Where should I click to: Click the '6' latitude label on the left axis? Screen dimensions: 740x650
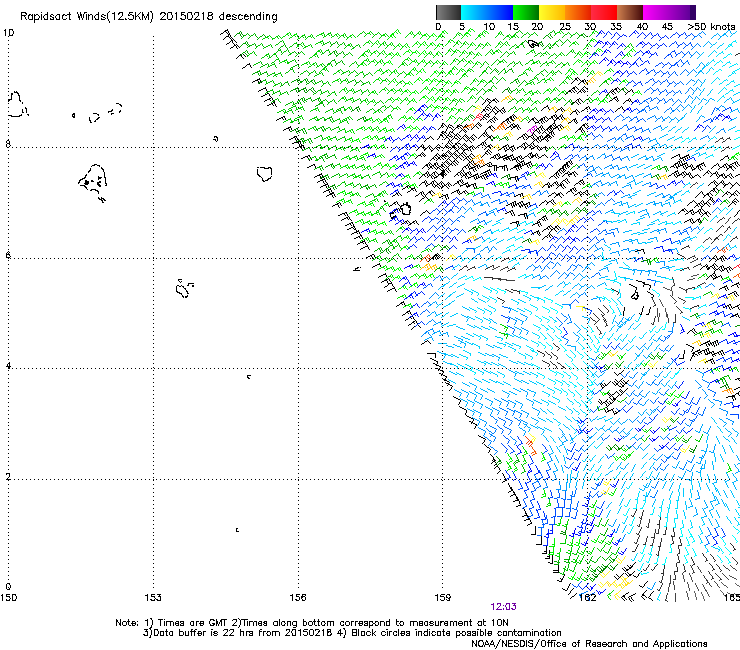click(8, 255)
